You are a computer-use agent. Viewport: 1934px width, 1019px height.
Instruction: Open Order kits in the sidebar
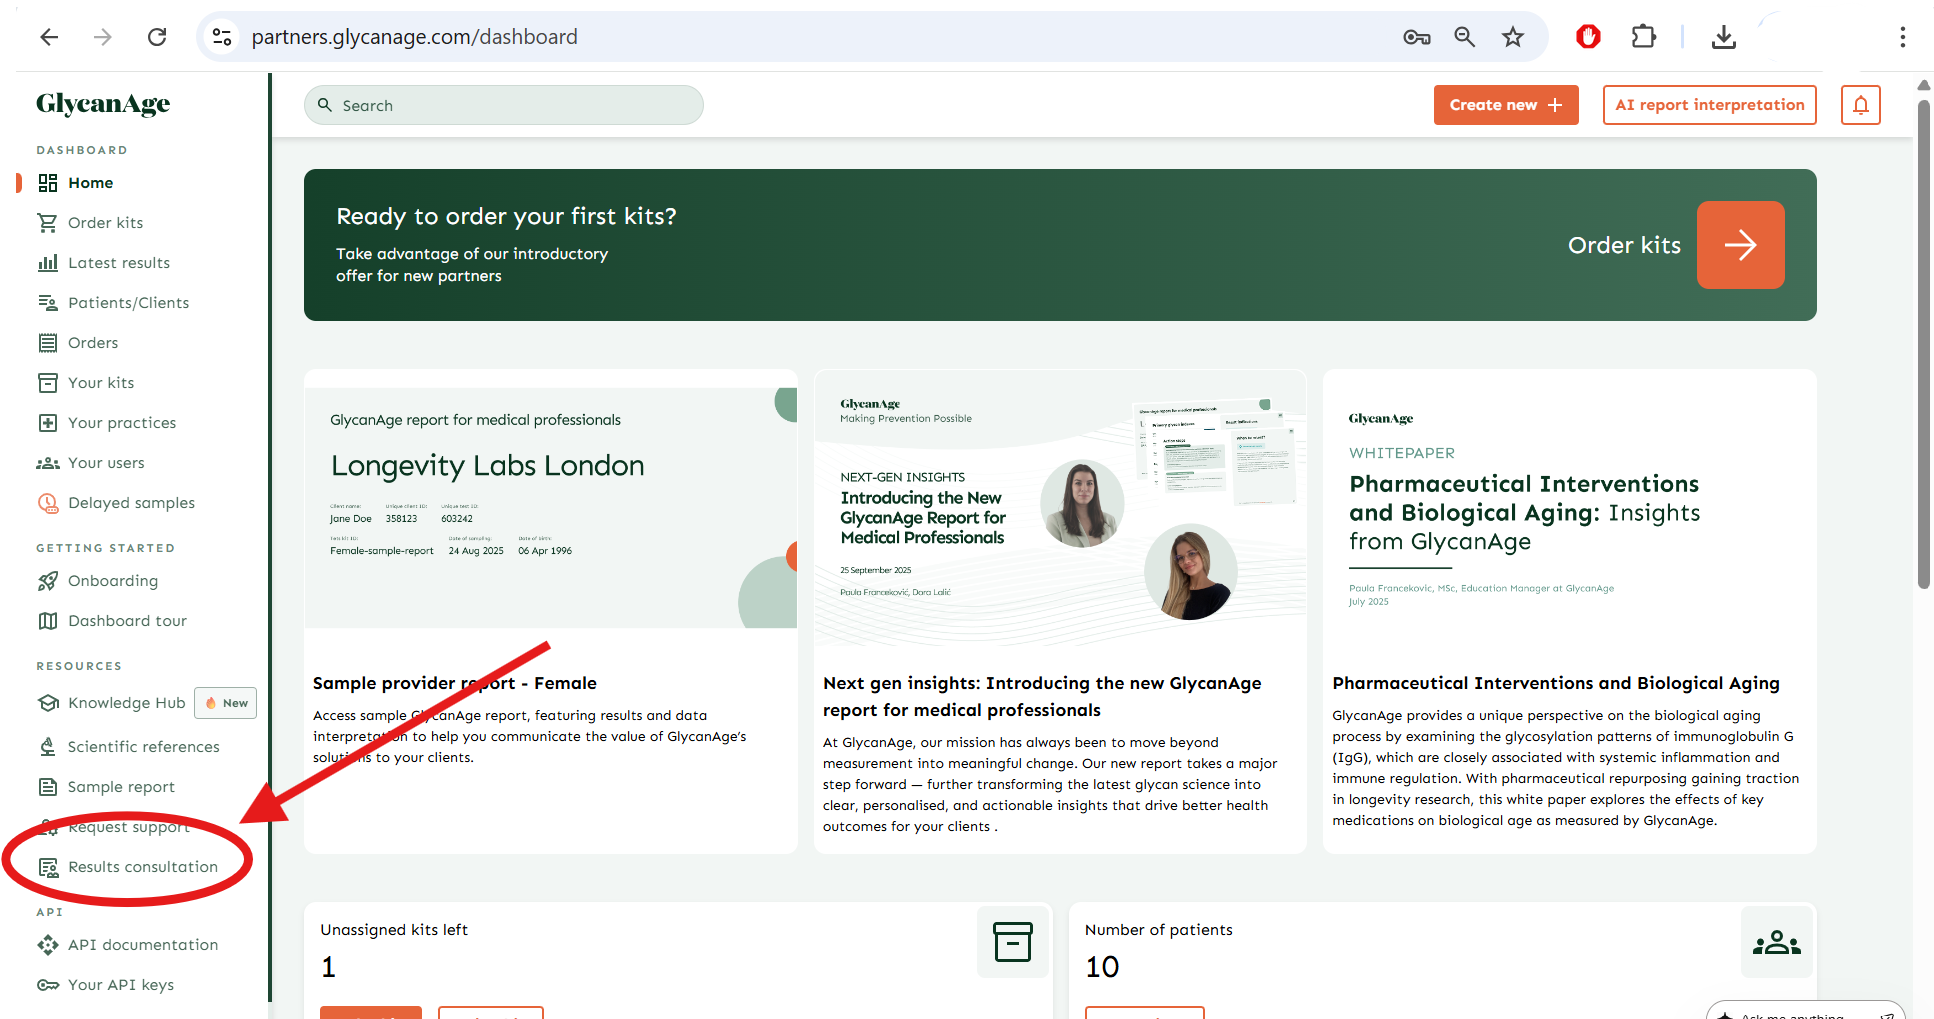click(x=105, y=223)
